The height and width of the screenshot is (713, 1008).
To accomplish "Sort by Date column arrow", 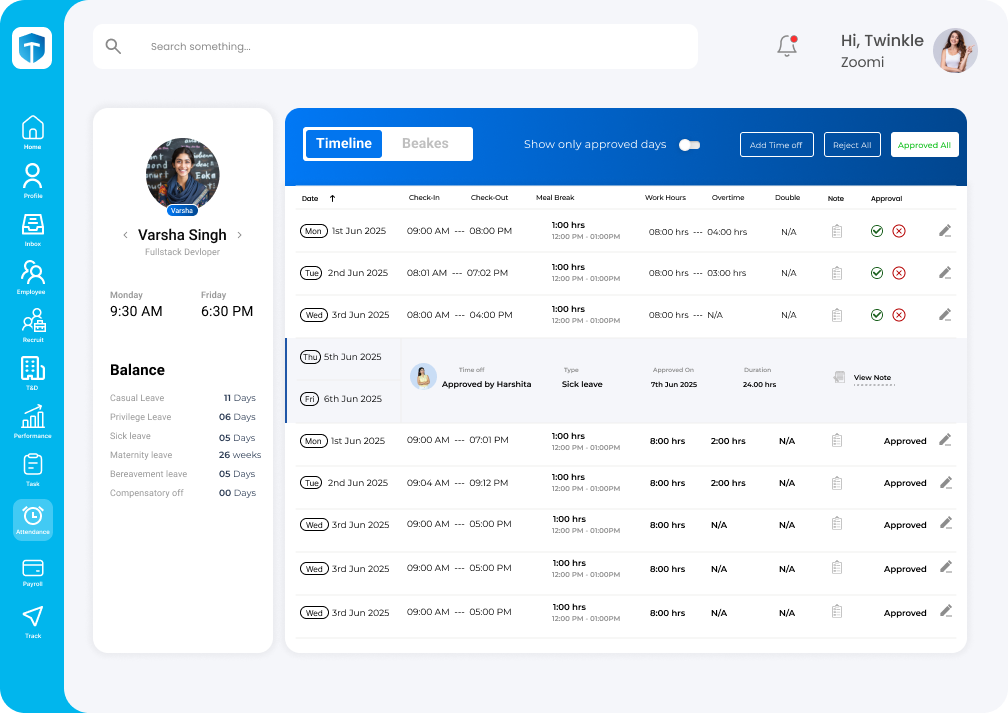I will [332, 198].
